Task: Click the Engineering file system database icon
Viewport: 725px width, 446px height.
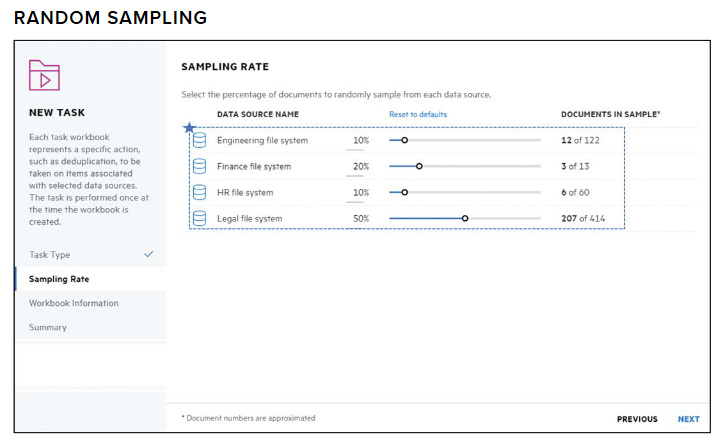Action: pyautogui.click(x=199, y=141)
